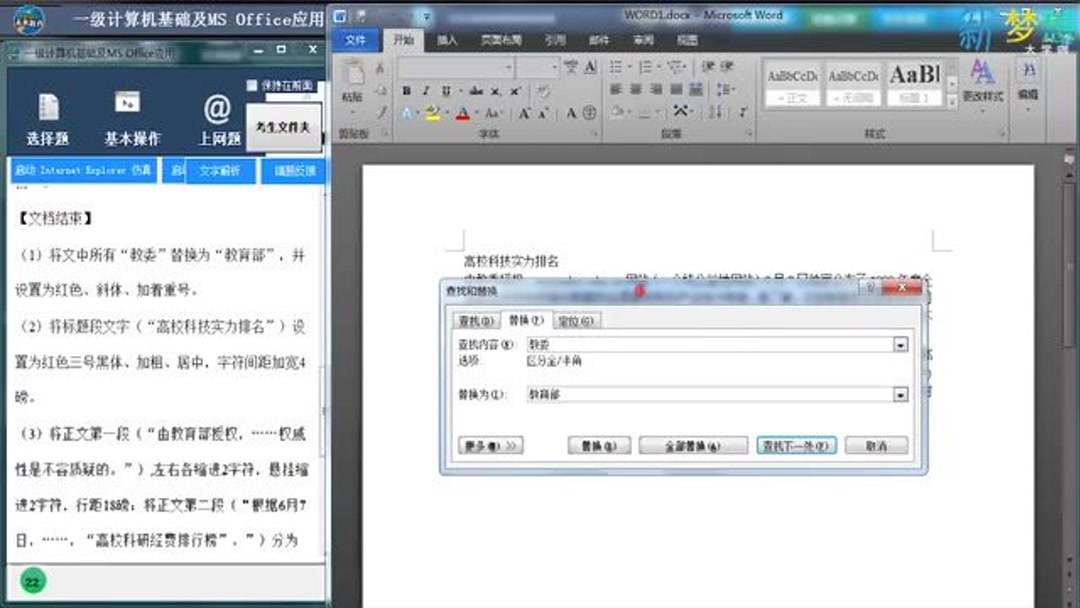Click the Format Painter icon under Paste
Image resolution: width=1080 pixels, height=608 pixels.
click(x=381, y=111)
